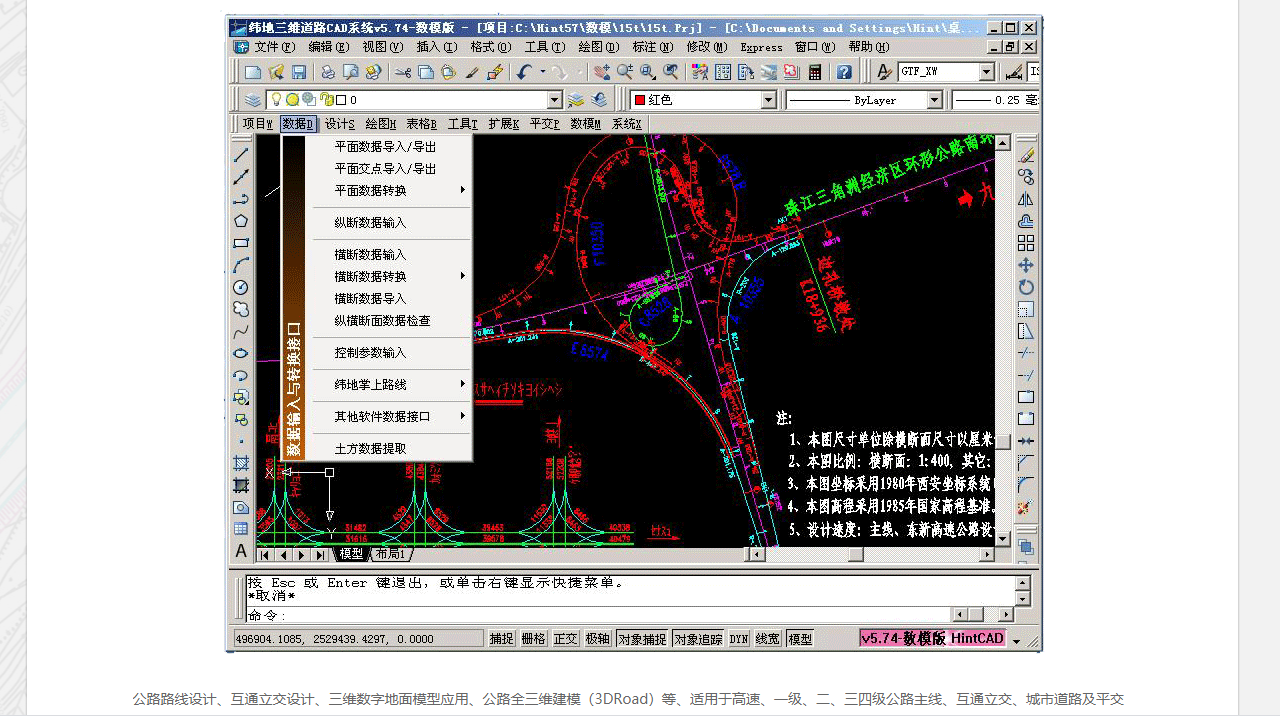Open the QuickCalc calculator
Image resolution: width=1280 pixels, height=720 pixels.
point(815,71)
